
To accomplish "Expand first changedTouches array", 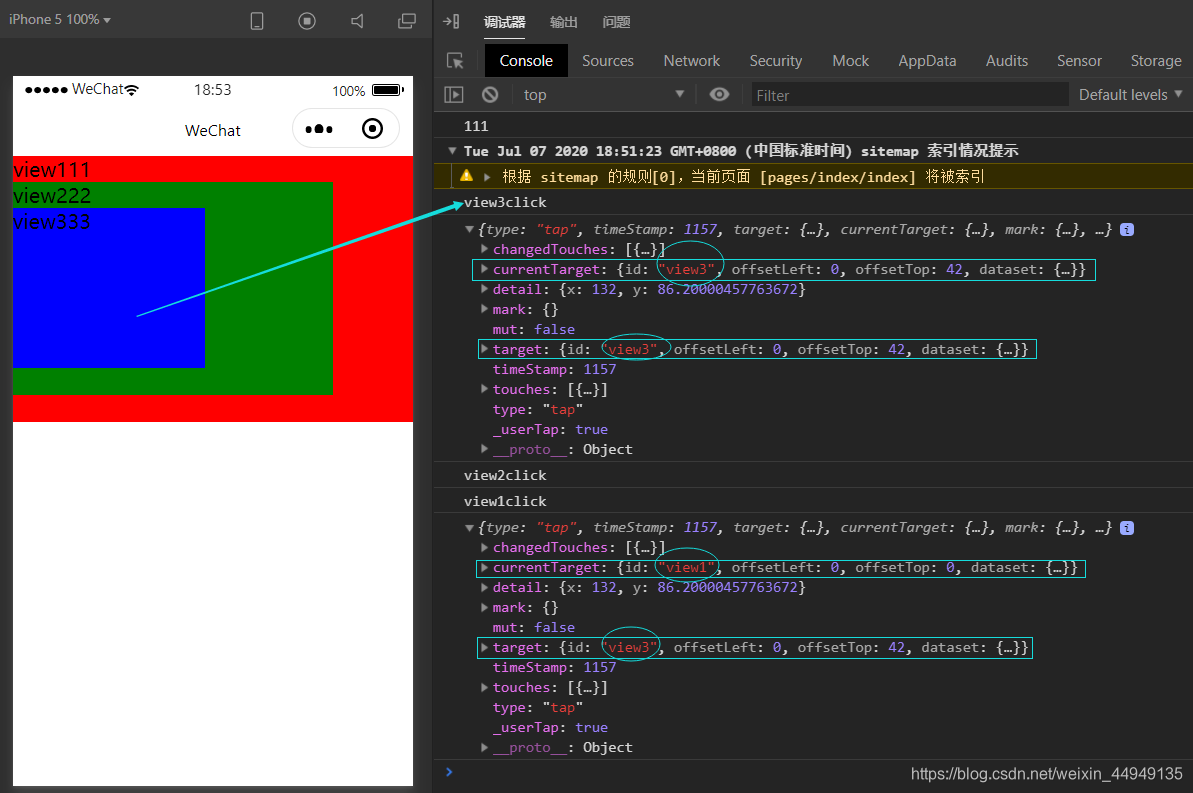I will (x=484, y=249).
